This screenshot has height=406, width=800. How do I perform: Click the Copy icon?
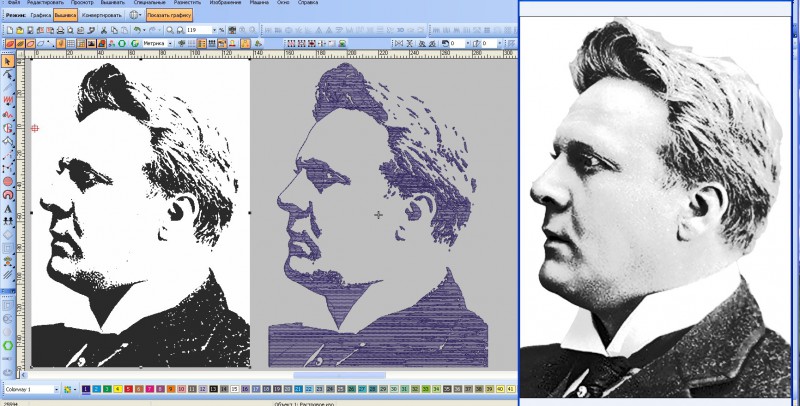point(114,31)
